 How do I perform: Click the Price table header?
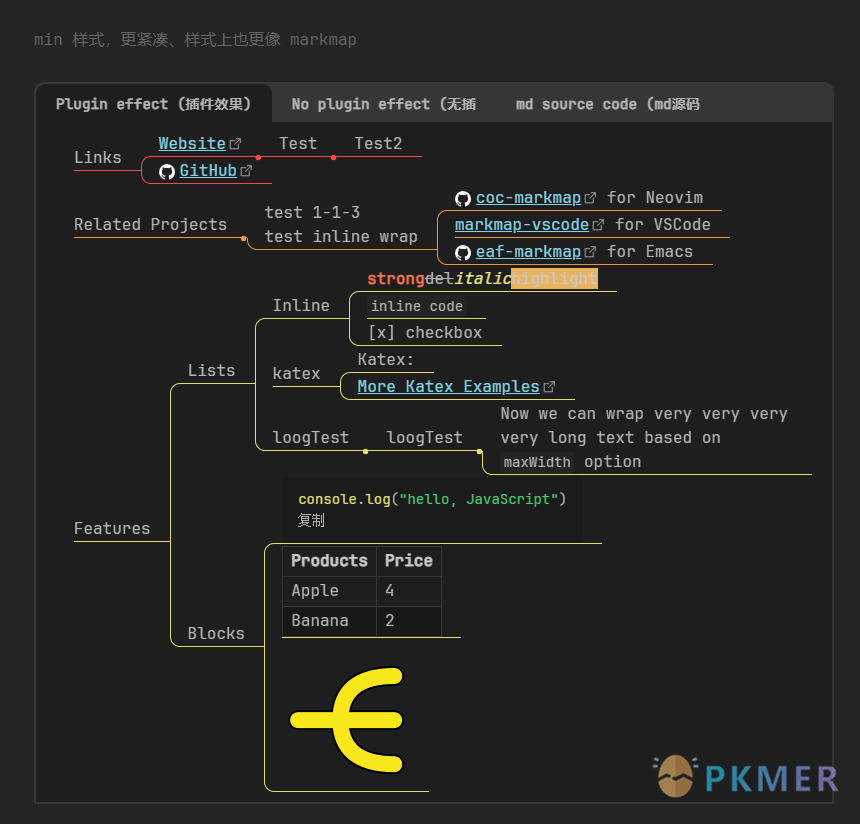409,561
